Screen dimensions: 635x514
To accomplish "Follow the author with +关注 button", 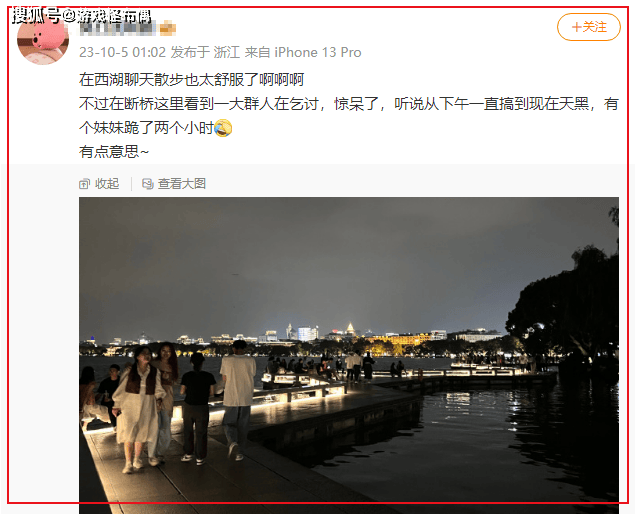I will click(589, 27).
